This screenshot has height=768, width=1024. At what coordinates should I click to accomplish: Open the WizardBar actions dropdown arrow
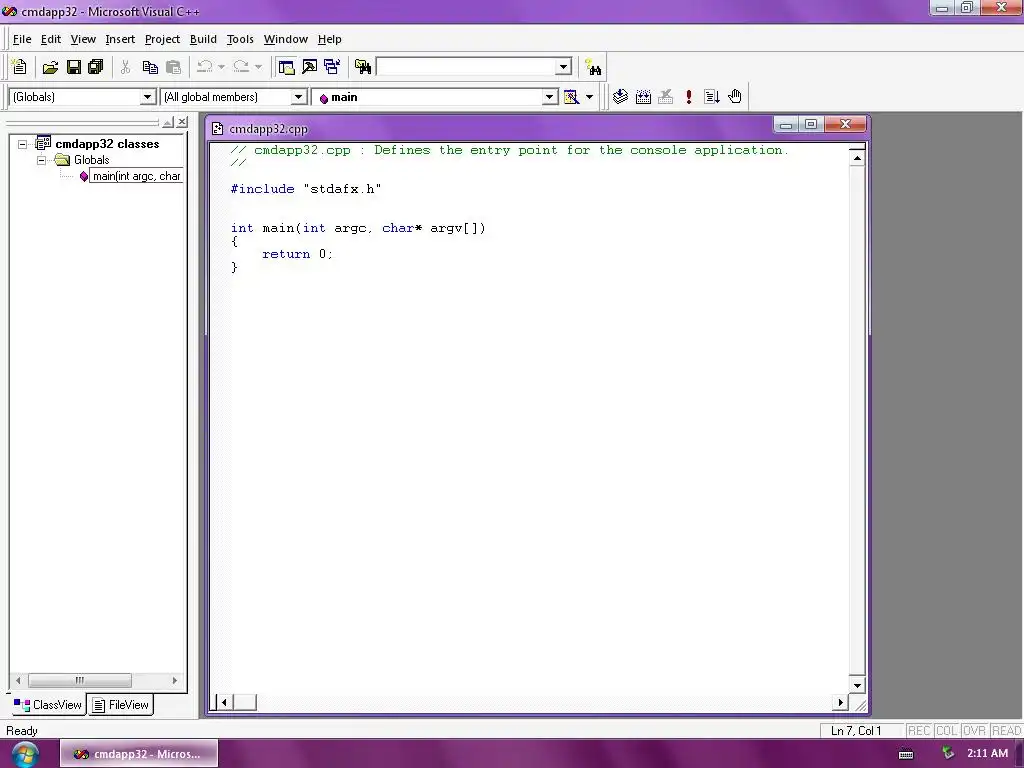(x=589, y=97)
